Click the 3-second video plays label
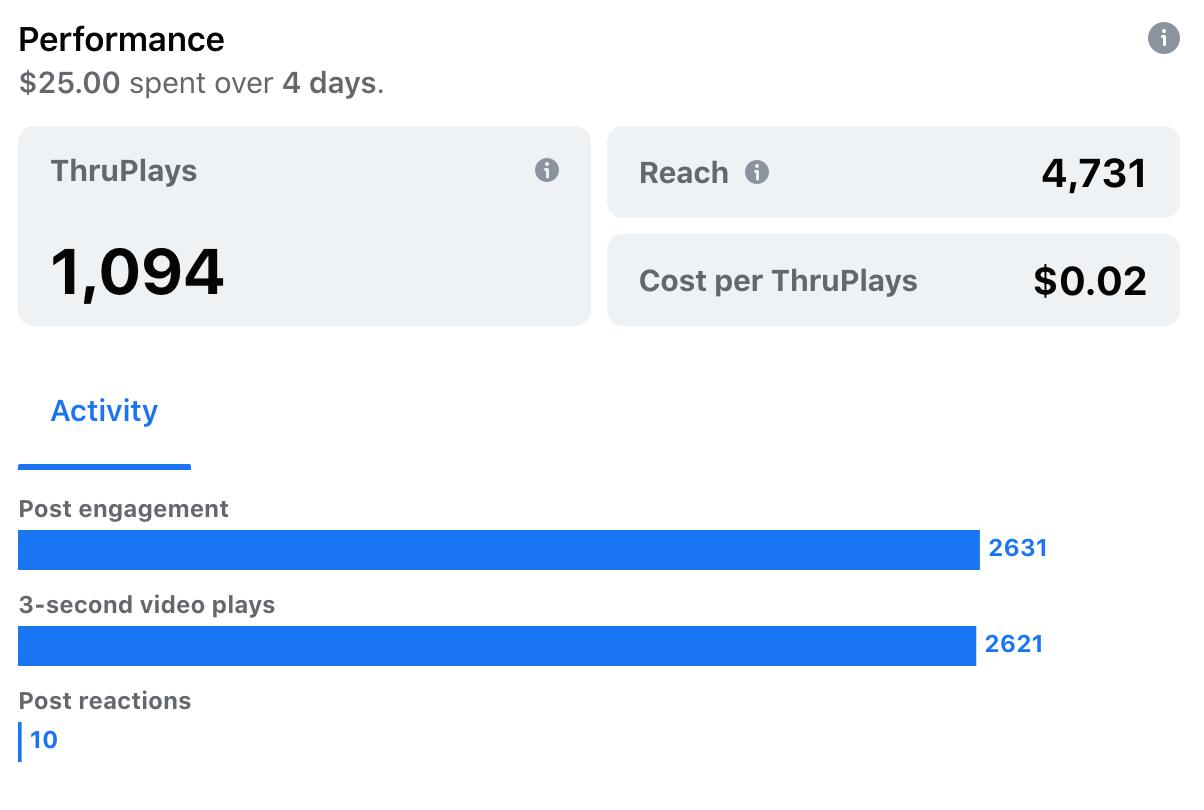The image size is (1204, 810). pos(147,605)
